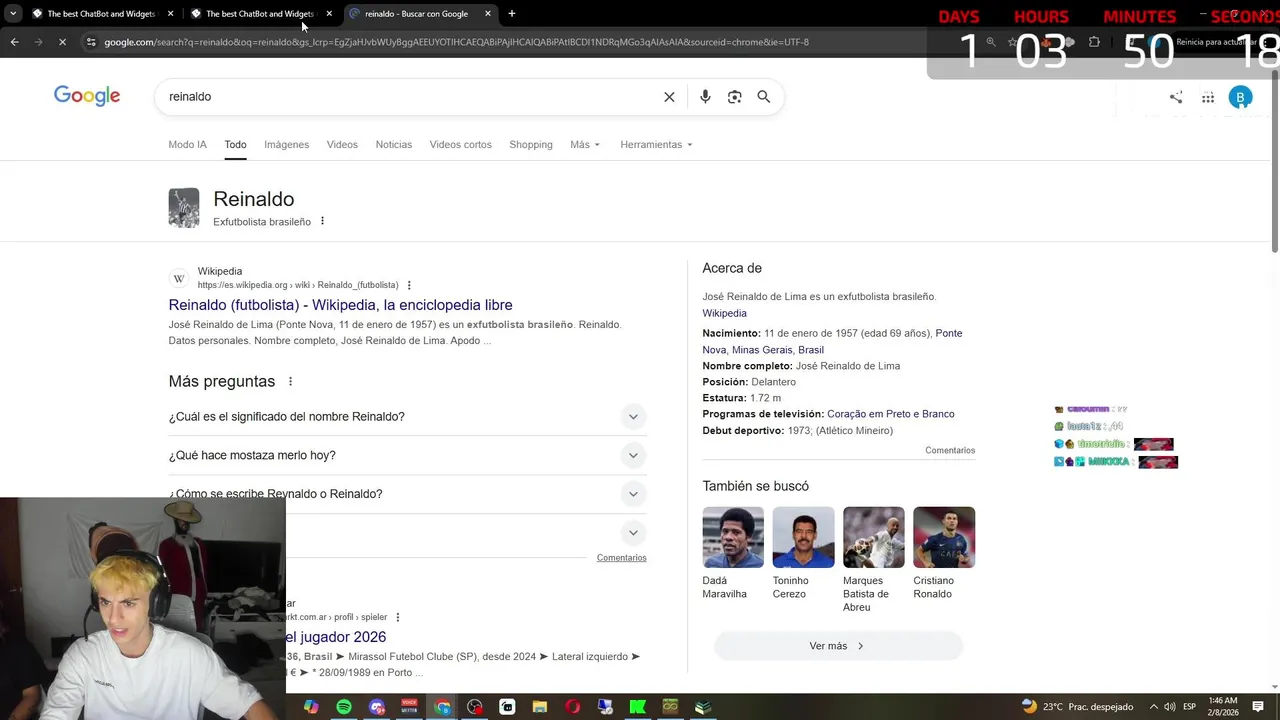Open the Wikipedia link in Acerca de panel
Screen dimensions: 1280x720
point(724,313)
